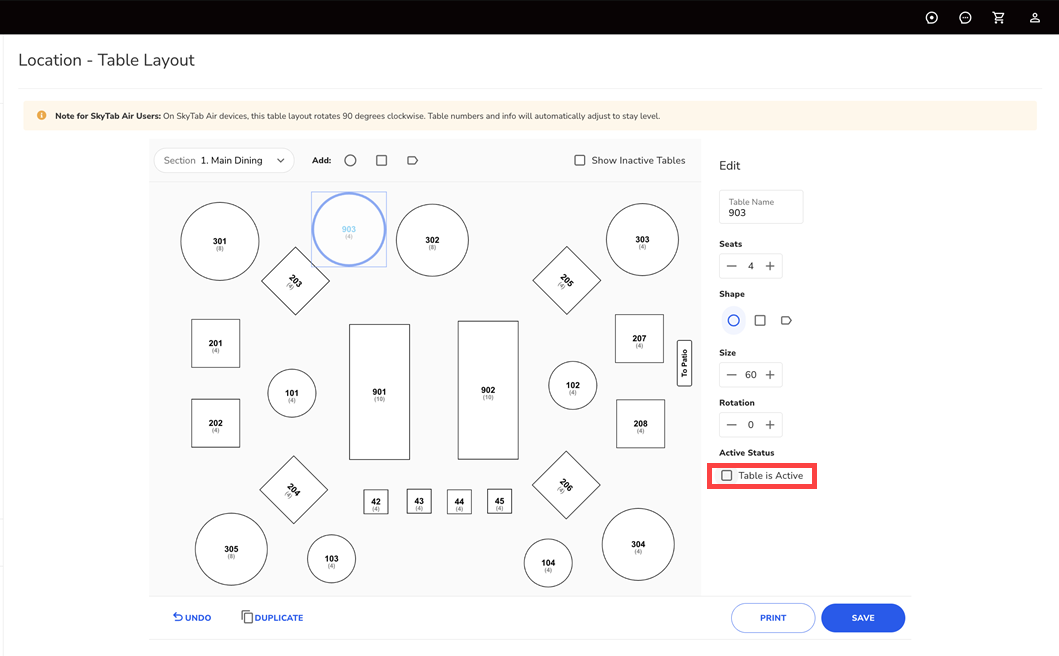The image size is (1059, 656).
Task: Click the chat message icon in header
Action: 965,18
